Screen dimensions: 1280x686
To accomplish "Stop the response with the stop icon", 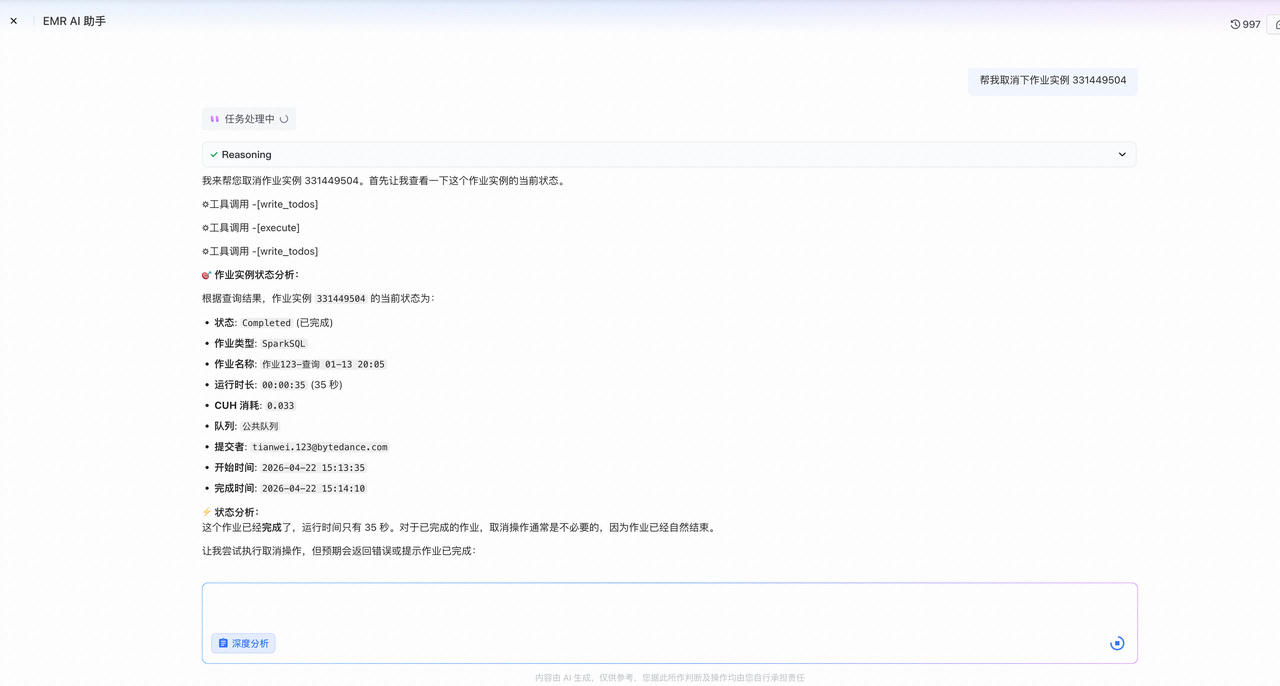I will [x=1117, y=643].
